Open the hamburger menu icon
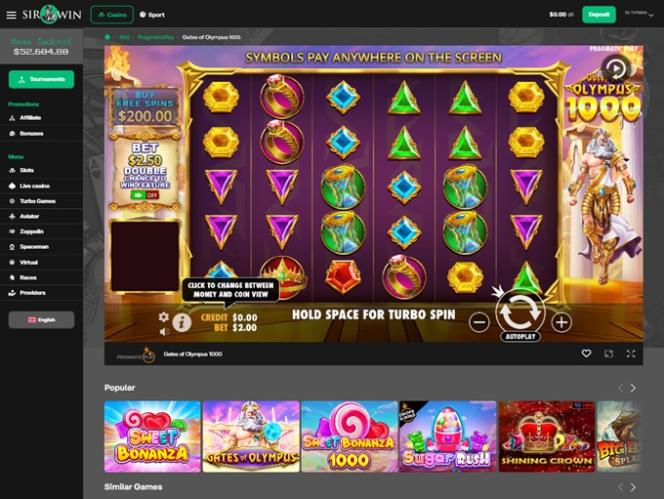Viewport: 664px width, 499px height. coord(11,15)
